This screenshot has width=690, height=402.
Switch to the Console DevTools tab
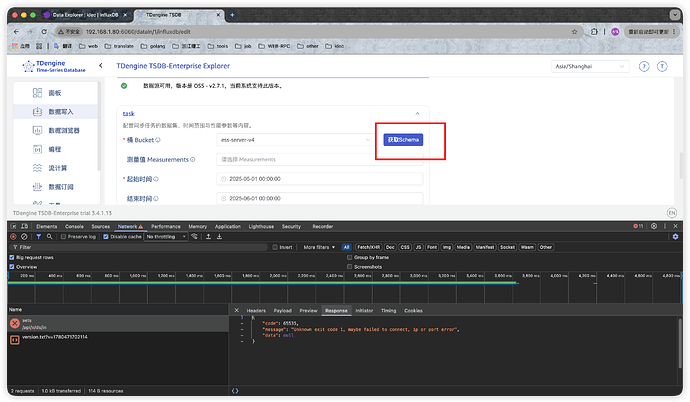[x=74, y=227]
